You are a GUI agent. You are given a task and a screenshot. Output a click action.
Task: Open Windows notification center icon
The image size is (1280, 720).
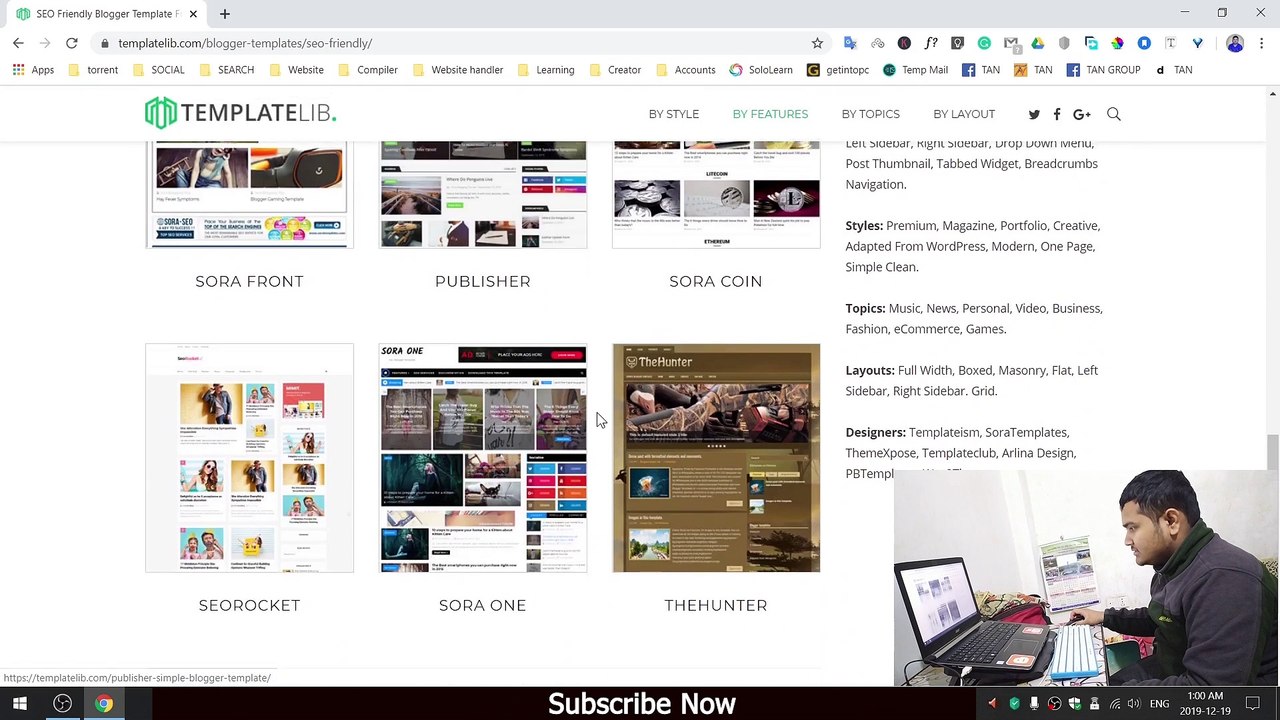pyautogui.click(x=1254, y=704)
